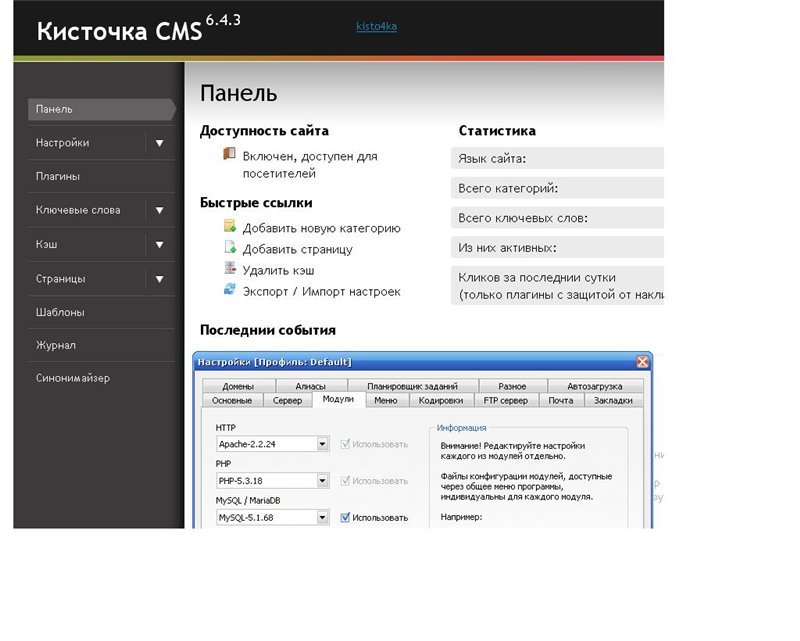This screenshot has height=641, width=800.
Task: Toggle the HTTP Использовать checkbox
Action: click(346, 444)
